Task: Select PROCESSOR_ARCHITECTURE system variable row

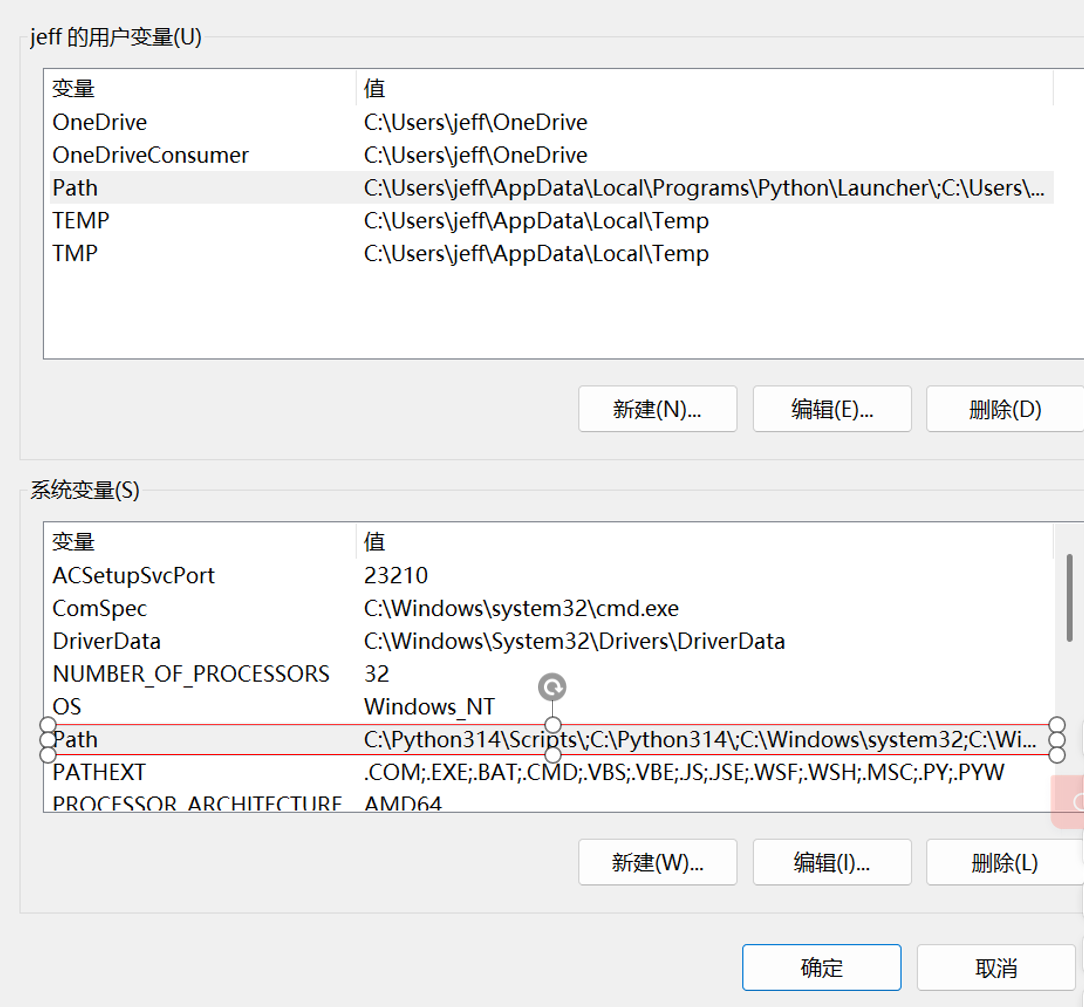Action: tap(552, 802)
